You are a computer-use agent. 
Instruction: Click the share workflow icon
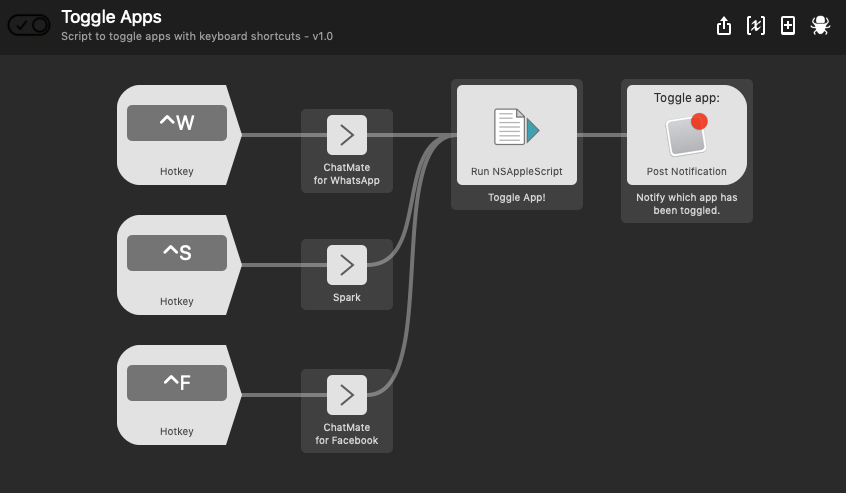[x=724, y=26]
